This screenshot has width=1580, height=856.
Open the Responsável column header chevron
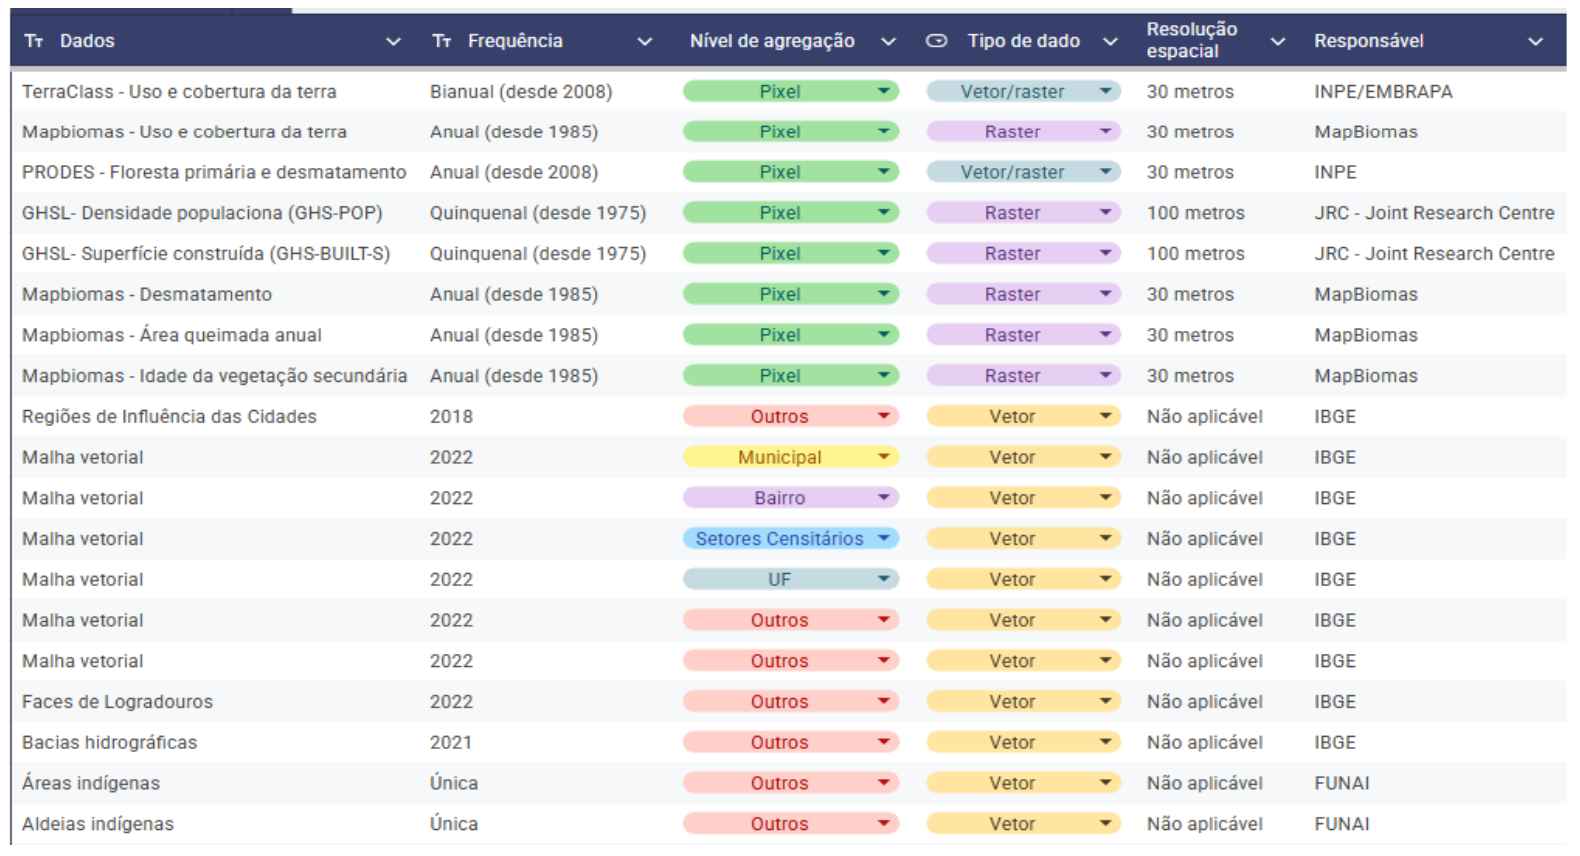(x=1535, y=42)
